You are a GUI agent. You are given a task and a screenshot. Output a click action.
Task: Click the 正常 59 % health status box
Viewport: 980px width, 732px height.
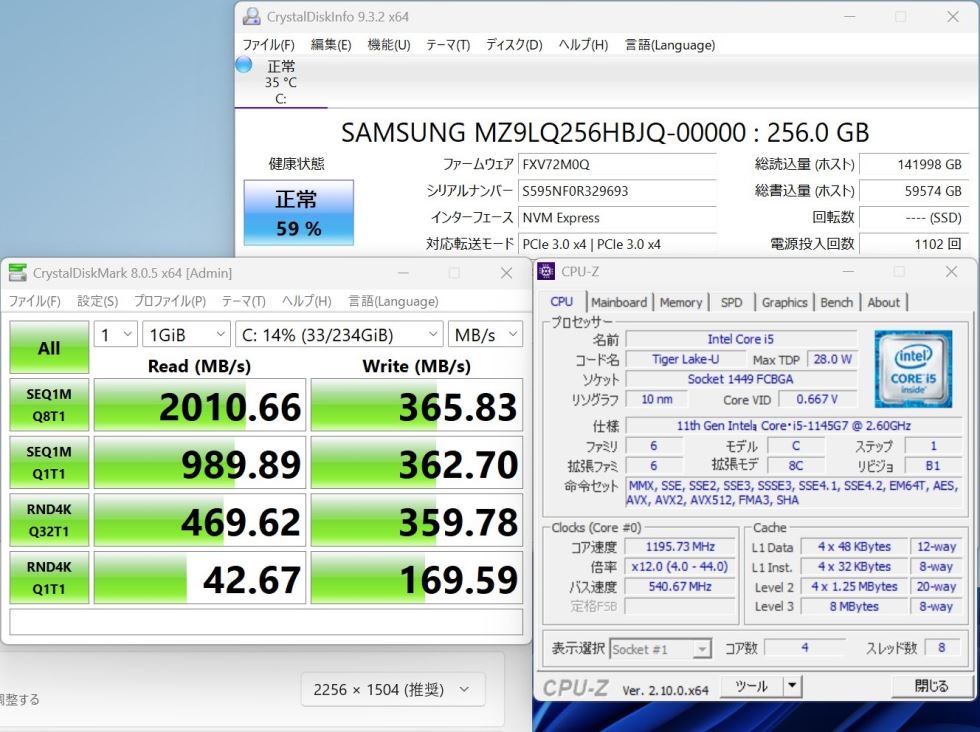point(299,213)
